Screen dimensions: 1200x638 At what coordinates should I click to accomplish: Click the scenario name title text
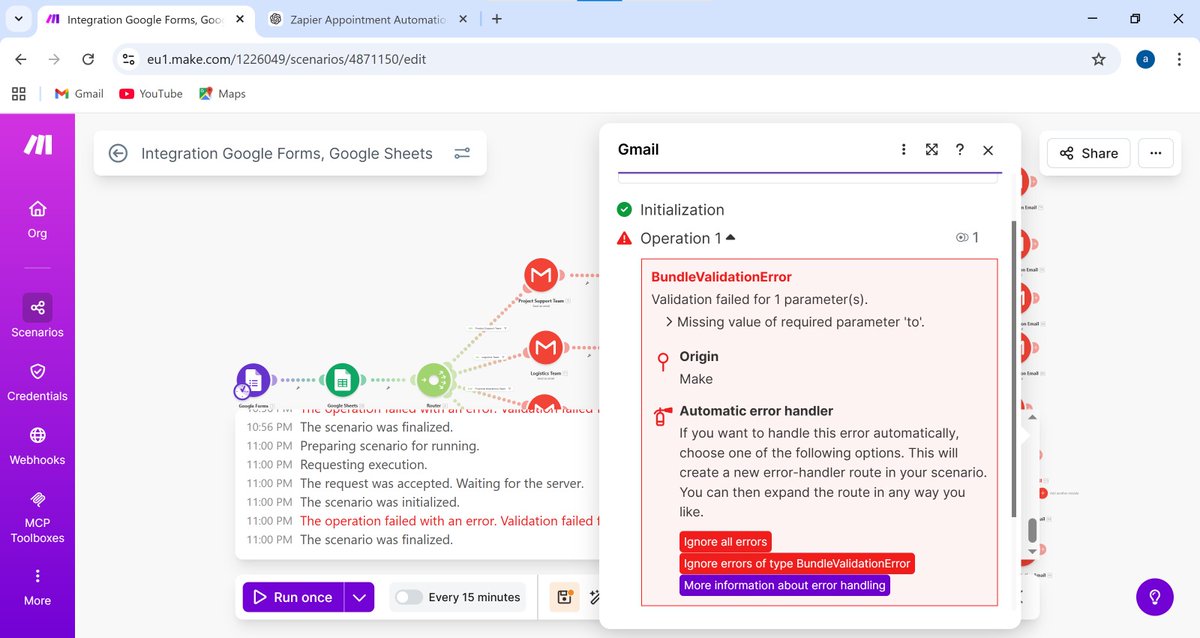click(x=287, y=153)
